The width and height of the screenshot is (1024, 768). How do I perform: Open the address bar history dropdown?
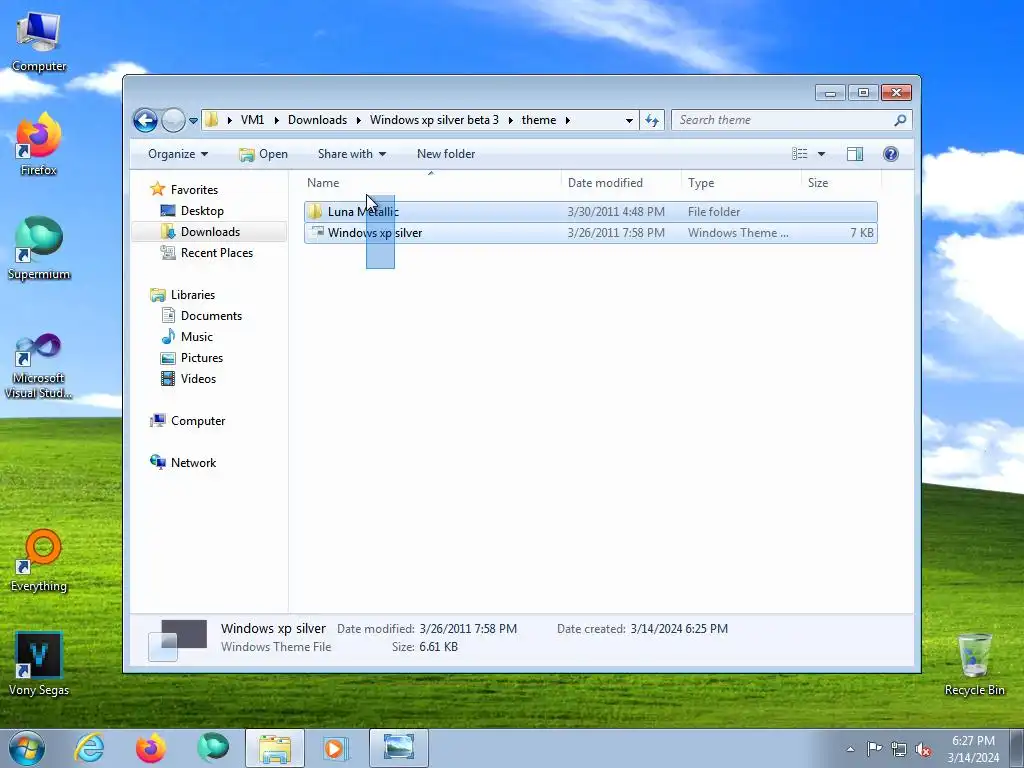coord(629,120)
